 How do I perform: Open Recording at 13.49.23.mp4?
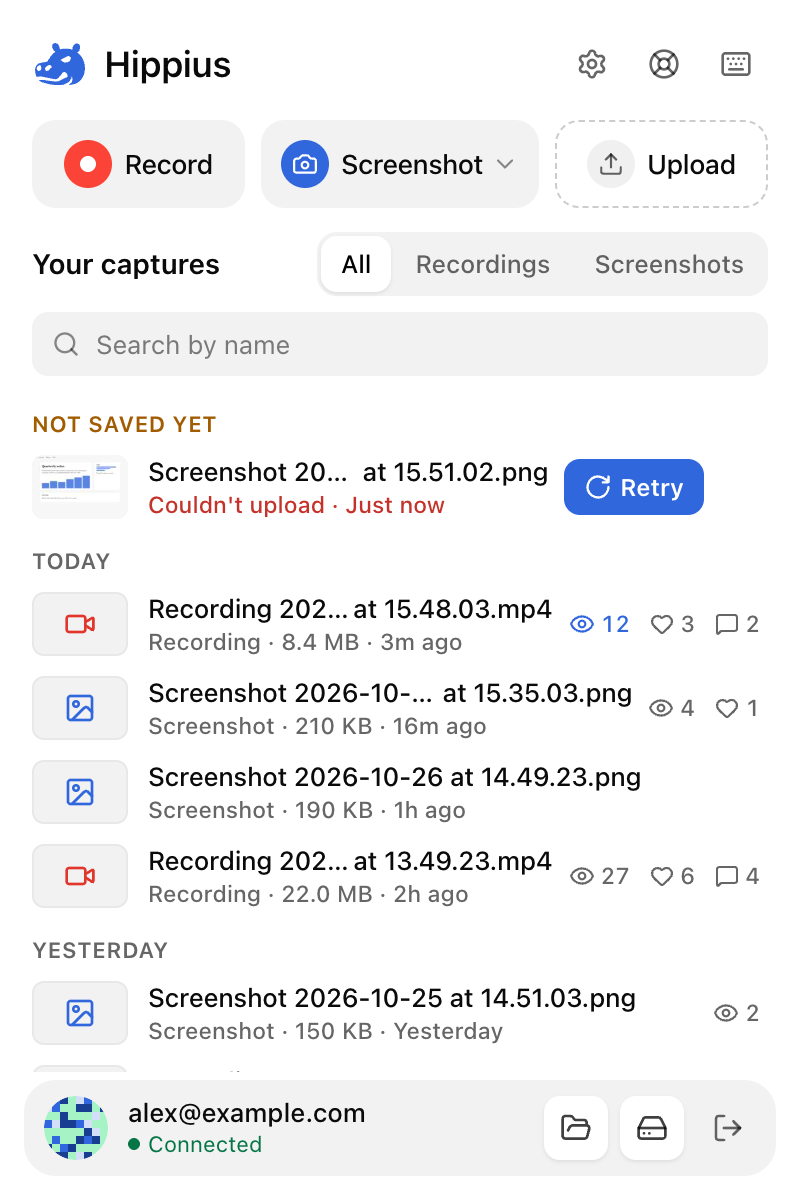pos(350,861)
